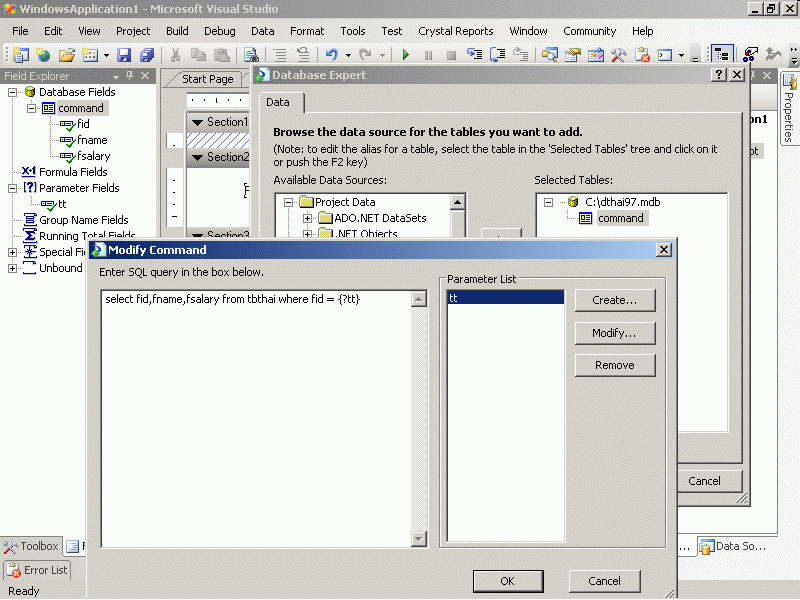This screenshot has height=600, width=800.
Task: Expand the ADO.NET DataSets node
Action: pyautogui.click(x=308, y=218)
